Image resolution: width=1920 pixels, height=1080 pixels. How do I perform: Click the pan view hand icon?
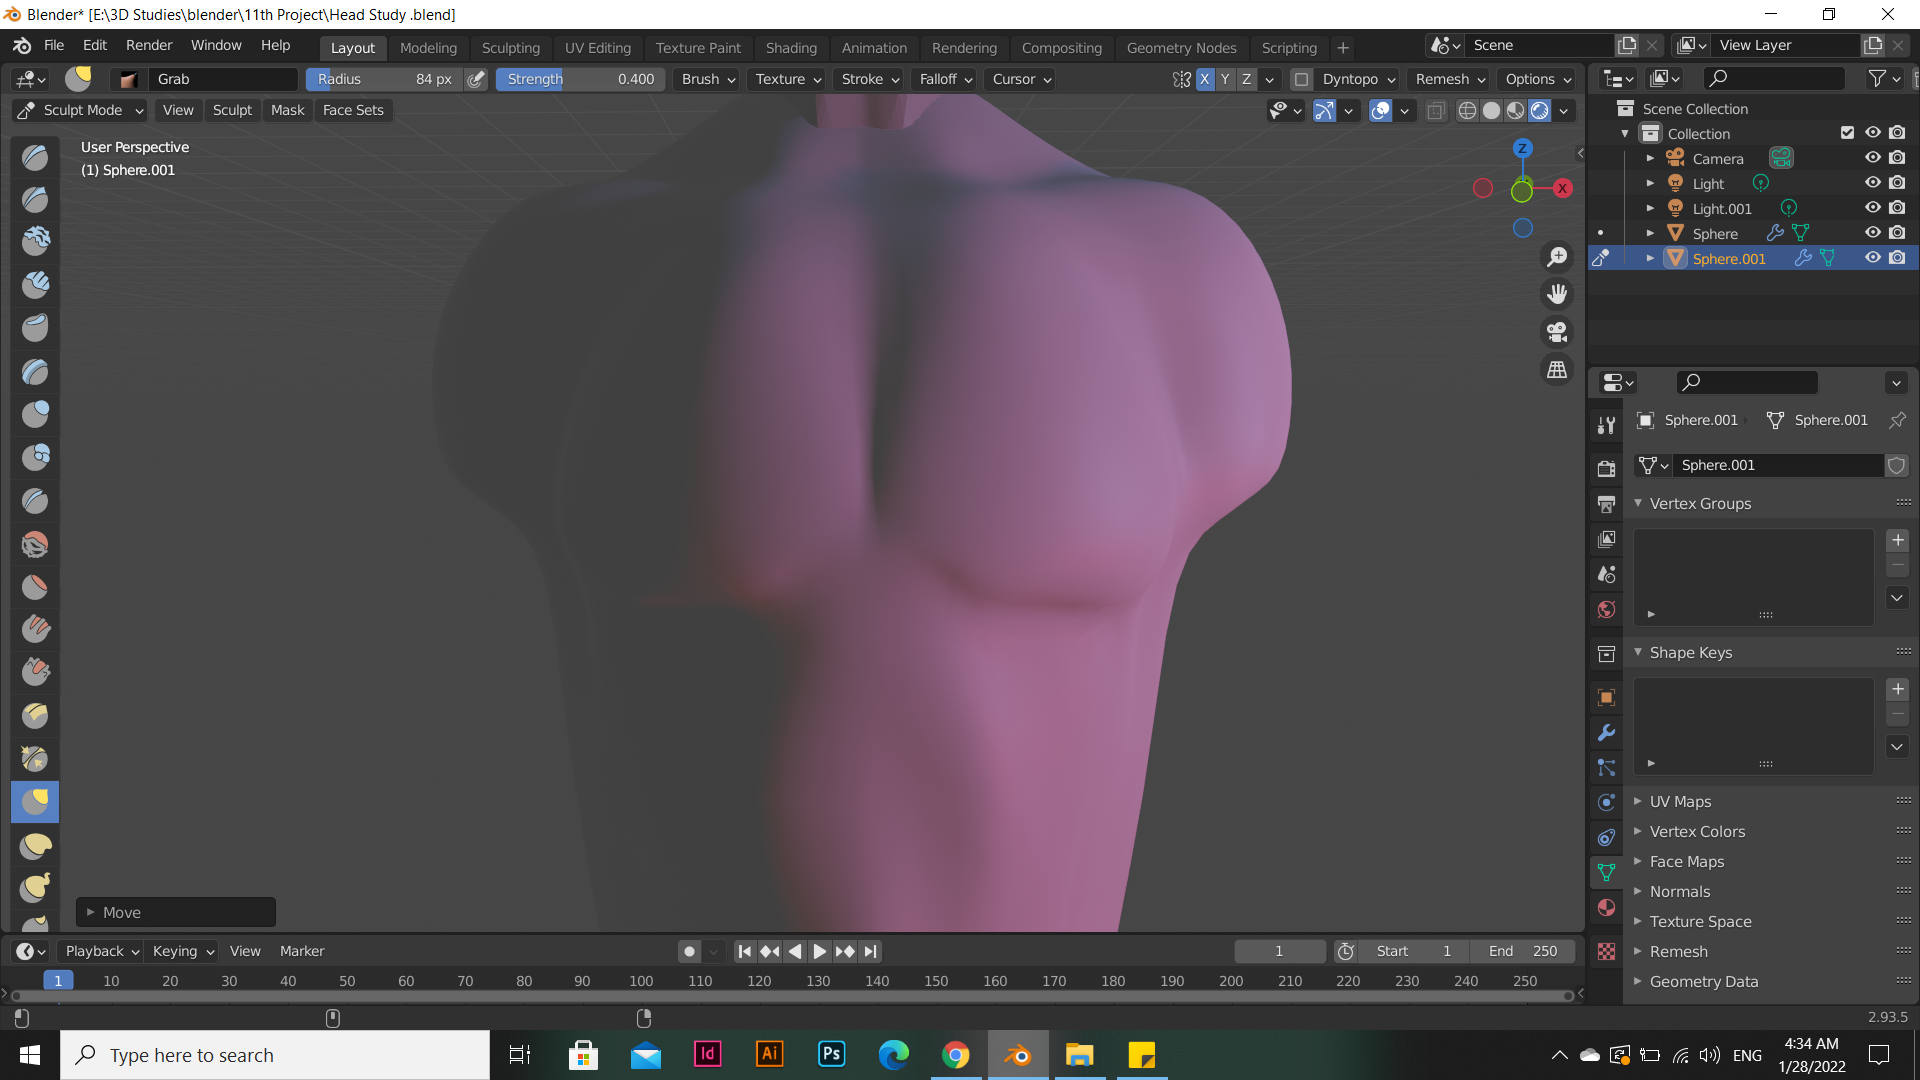[1557, 294]
